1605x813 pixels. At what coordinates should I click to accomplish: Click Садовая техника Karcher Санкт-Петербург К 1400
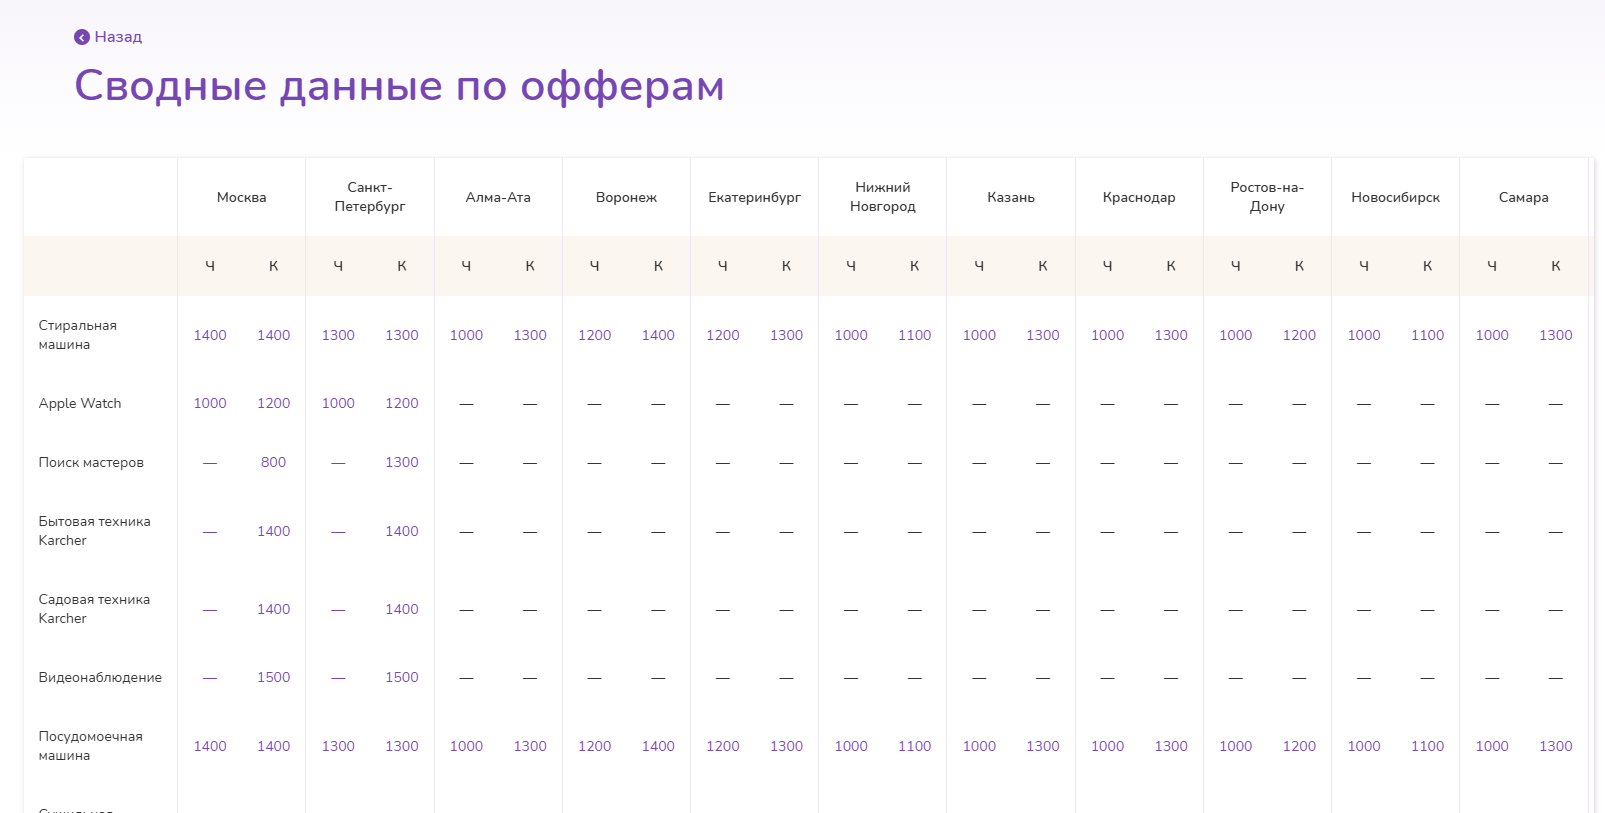point(402,609)
